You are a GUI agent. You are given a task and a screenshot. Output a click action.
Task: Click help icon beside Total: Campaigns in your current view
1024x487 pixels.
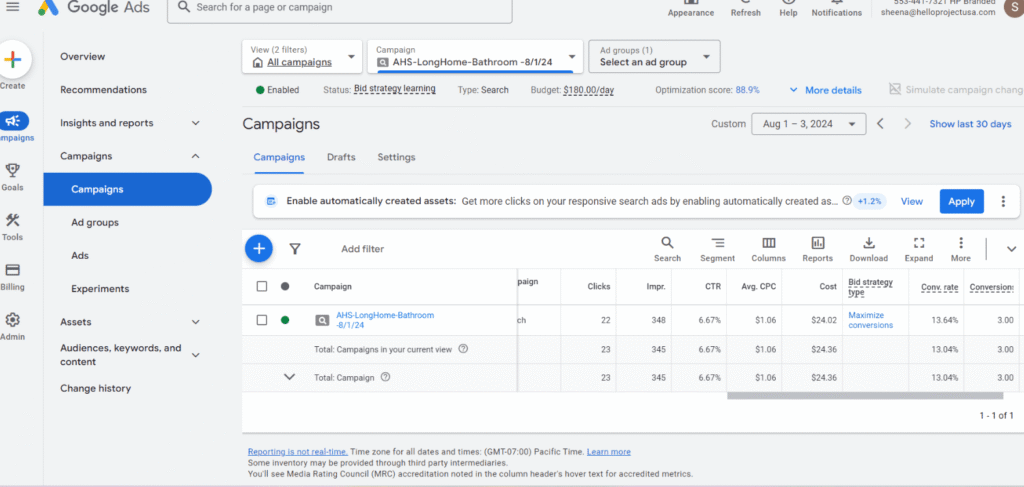coord(463,349)
